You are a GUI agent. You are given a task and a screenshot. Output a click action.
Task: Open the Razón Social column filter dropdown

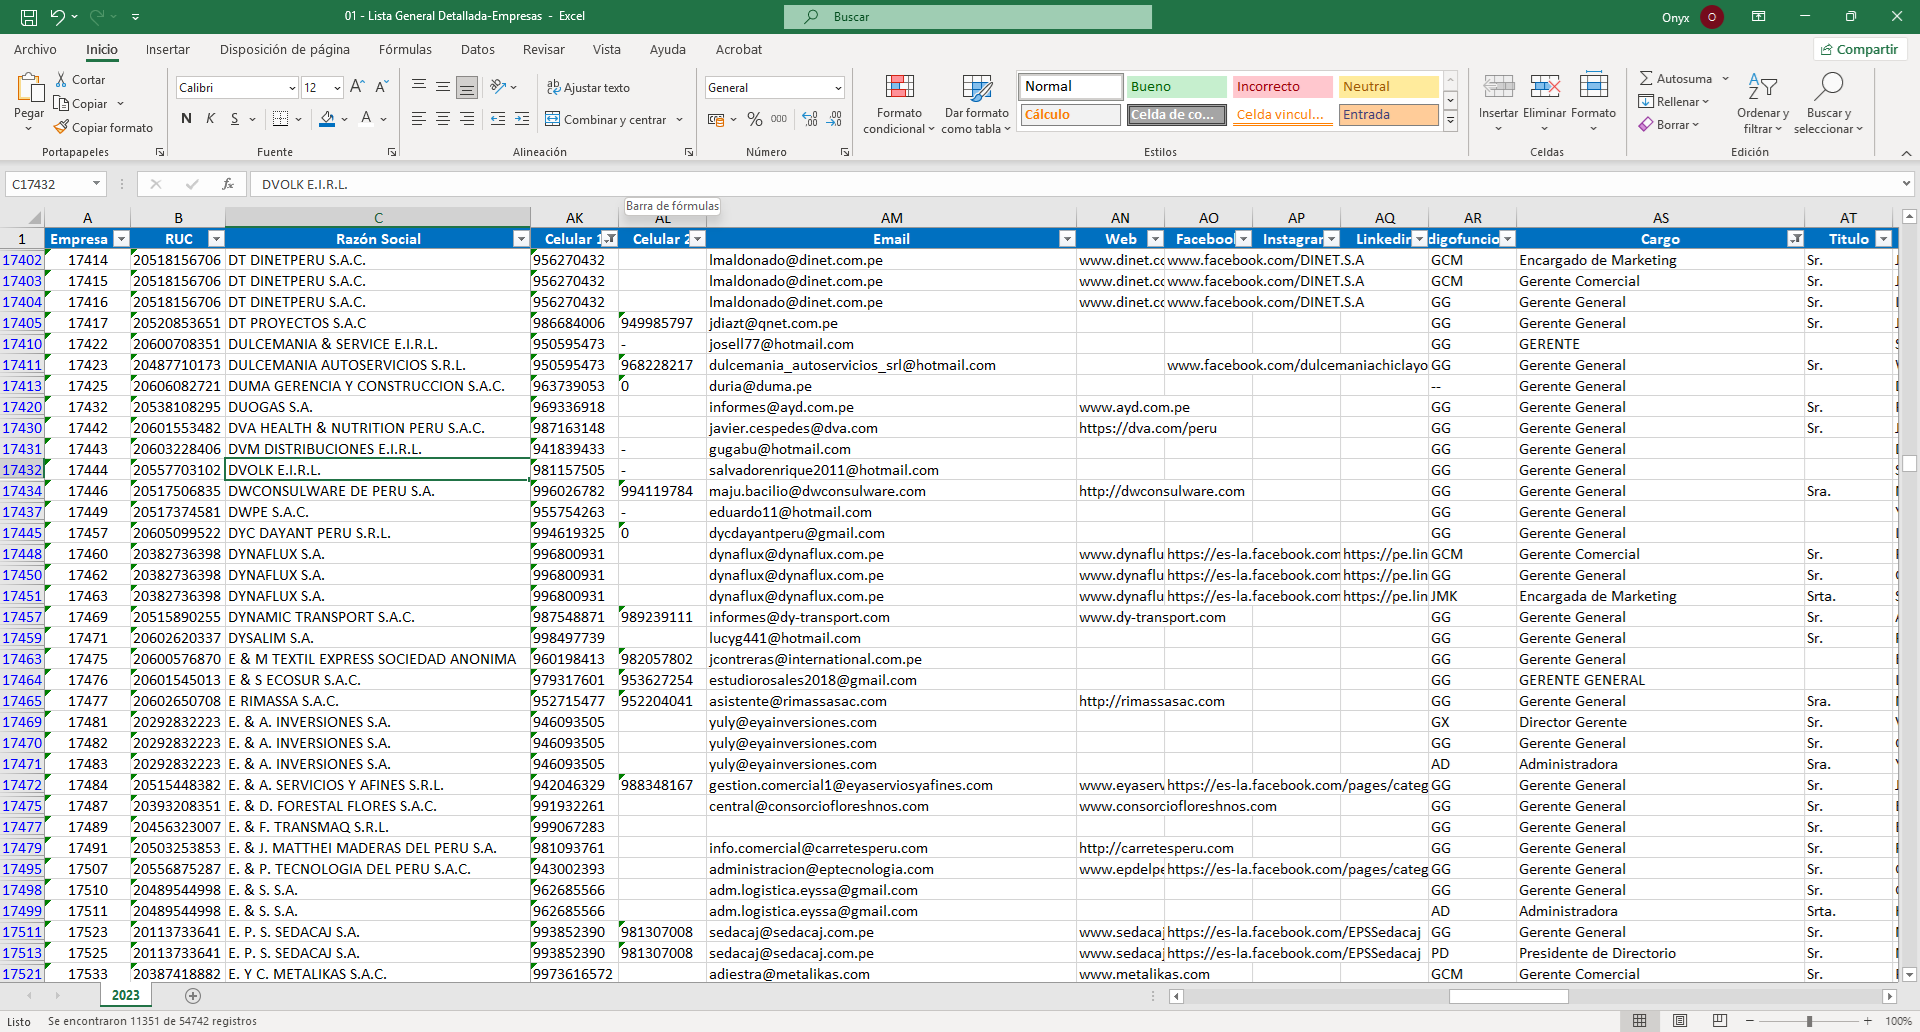coord(520,239)
